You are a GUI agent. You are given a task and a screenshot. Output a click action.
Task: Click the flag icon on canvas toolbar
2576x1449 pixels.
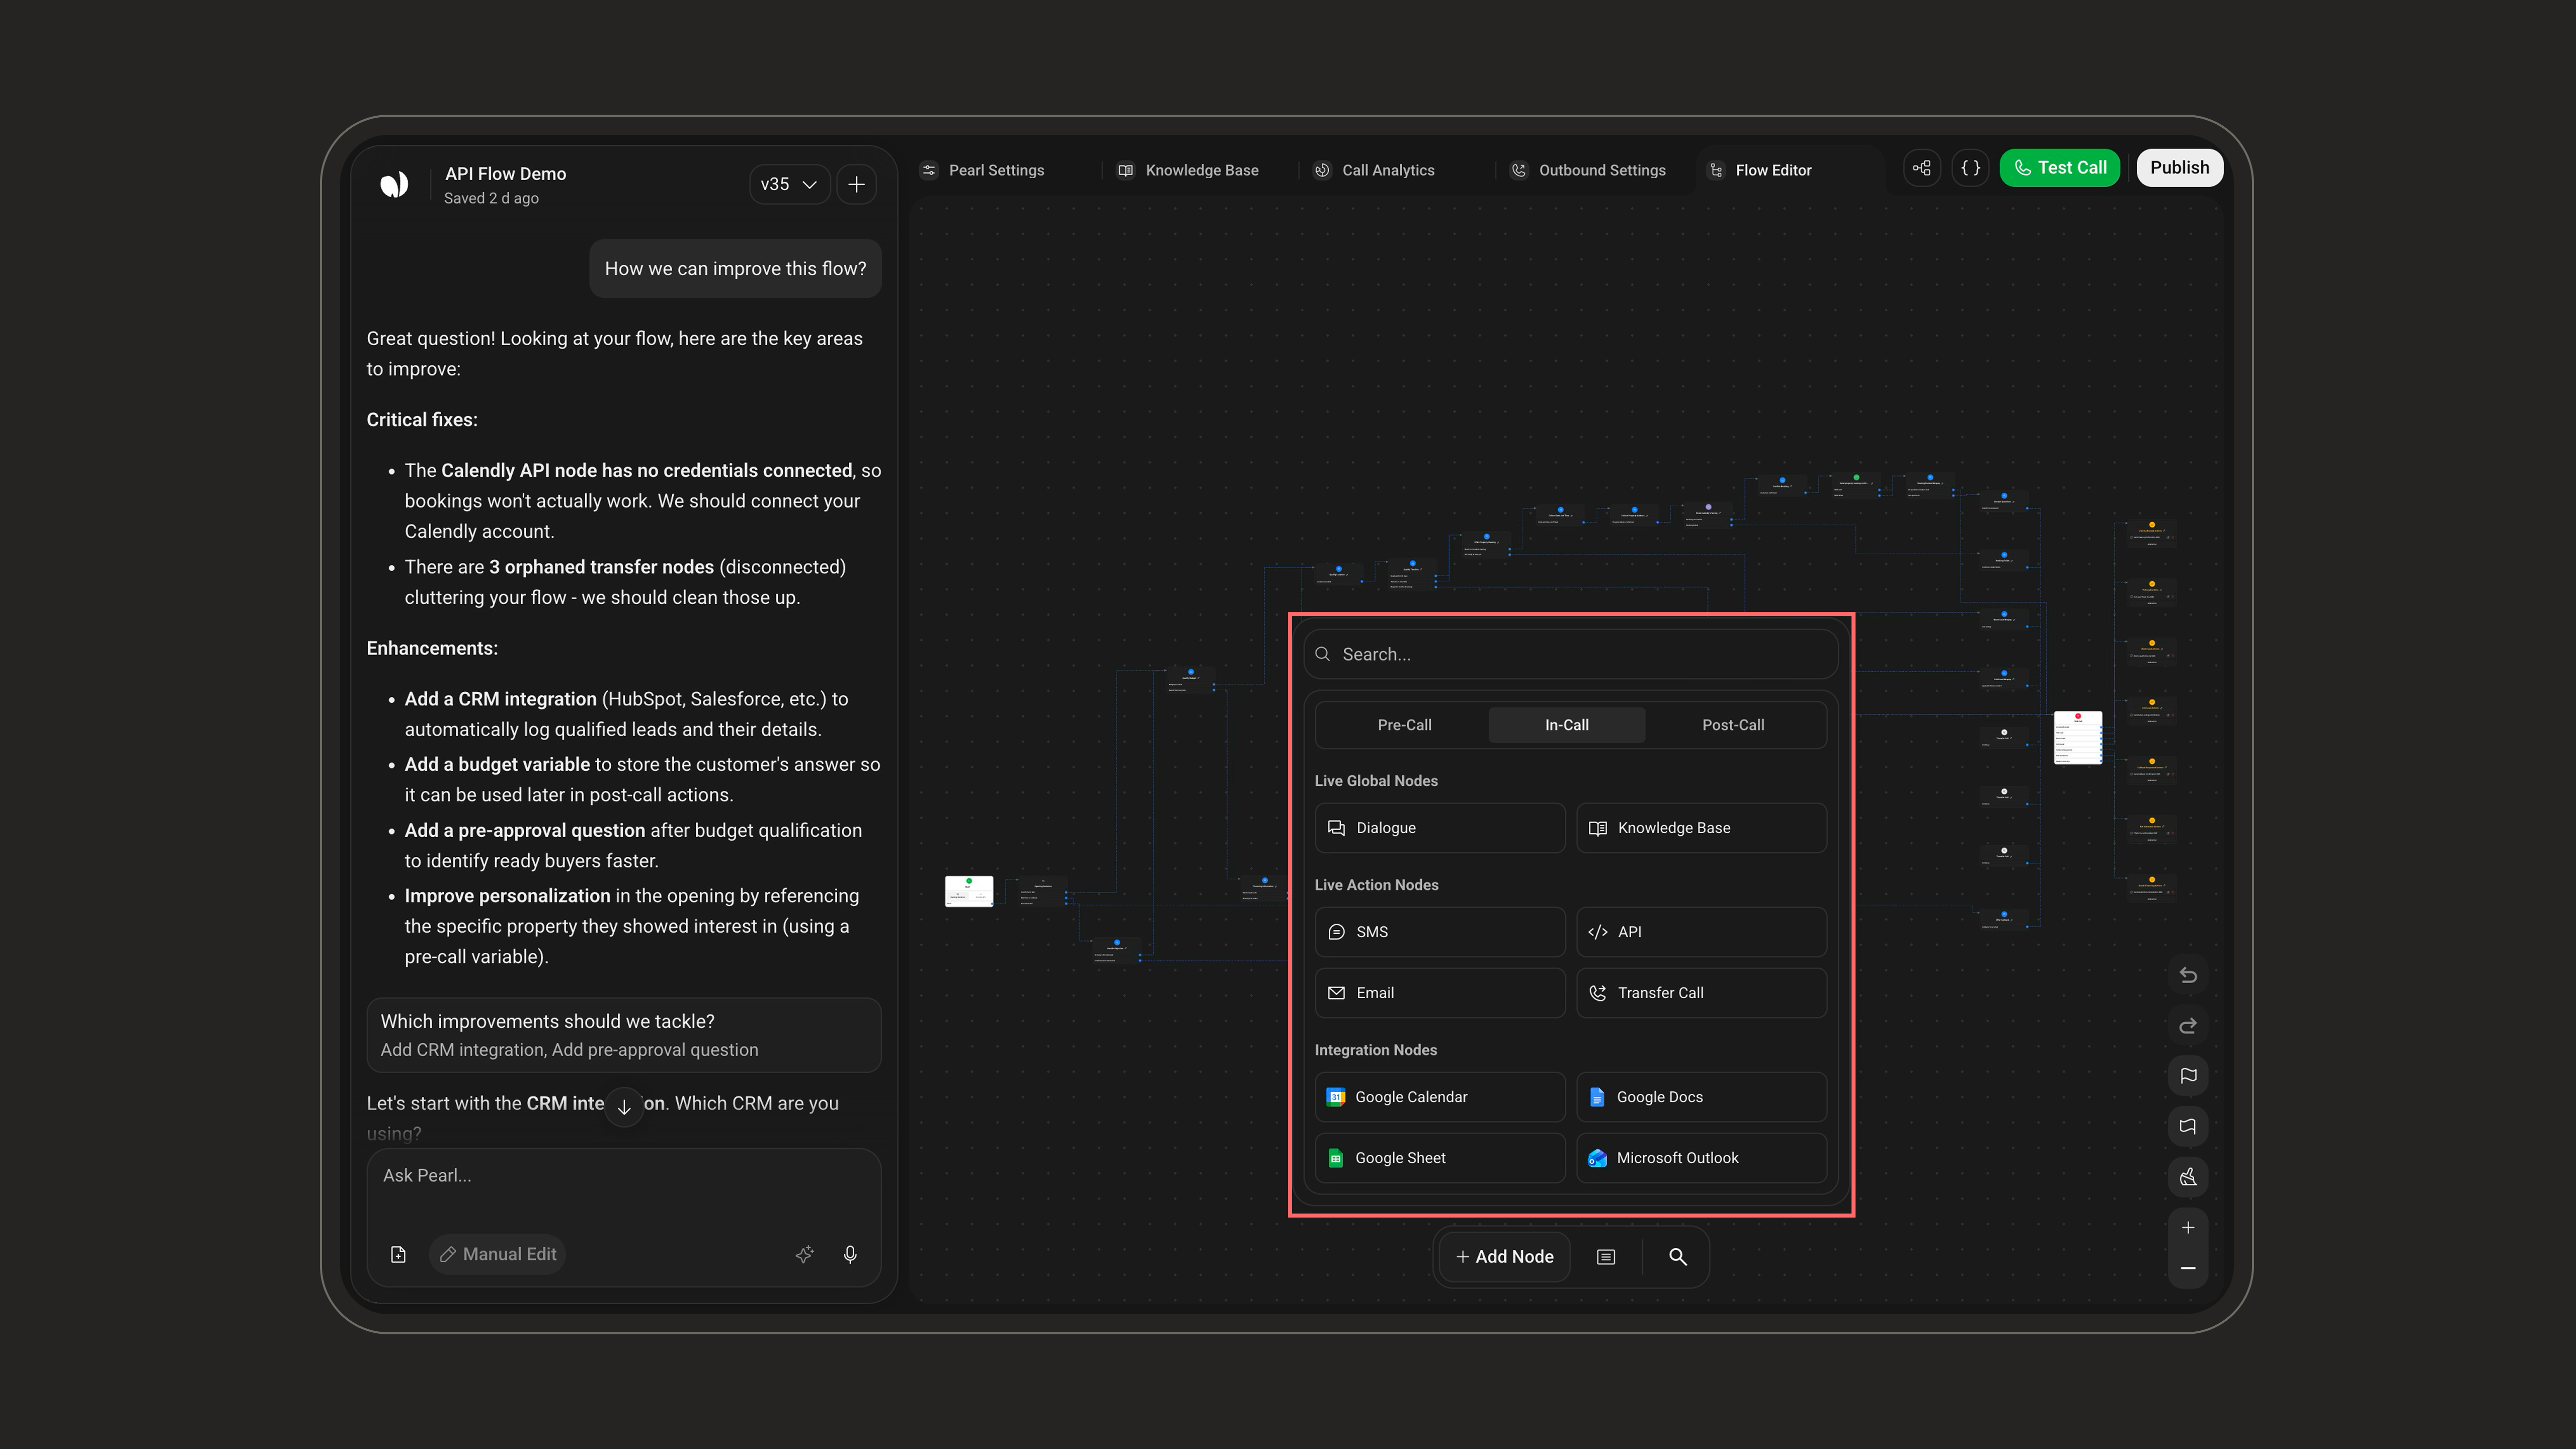2188,1076
